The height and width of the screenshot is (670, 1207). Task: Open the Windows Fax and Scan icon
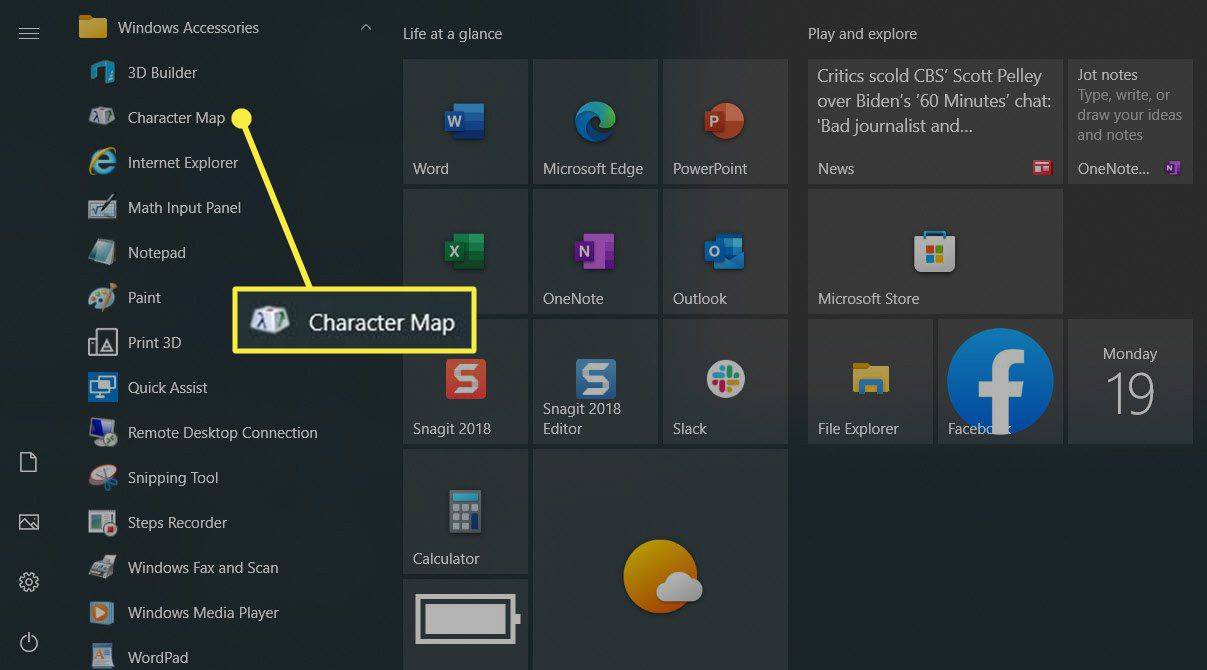pos(103,567)
